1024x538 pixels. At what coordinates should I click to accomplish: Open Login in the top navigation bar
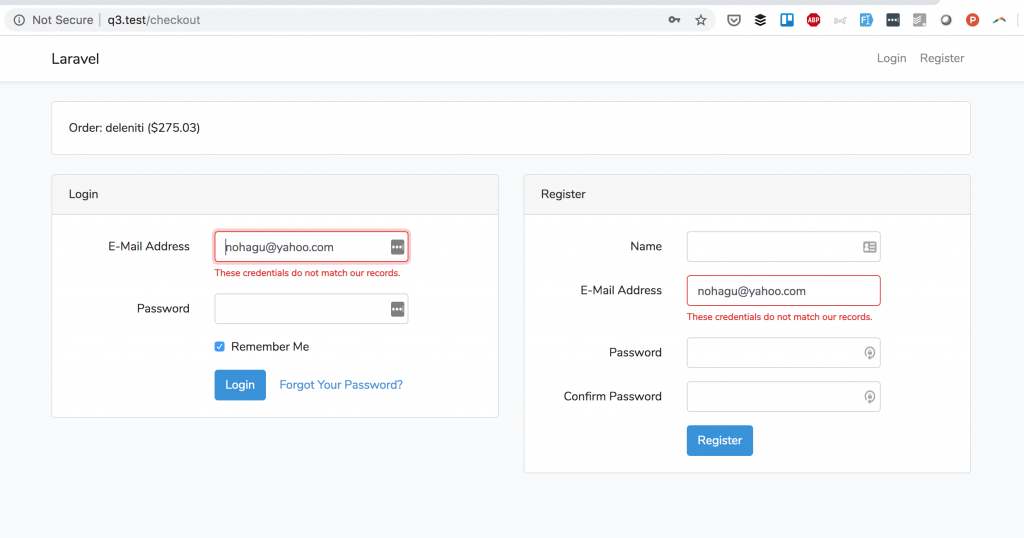(891, 58)
